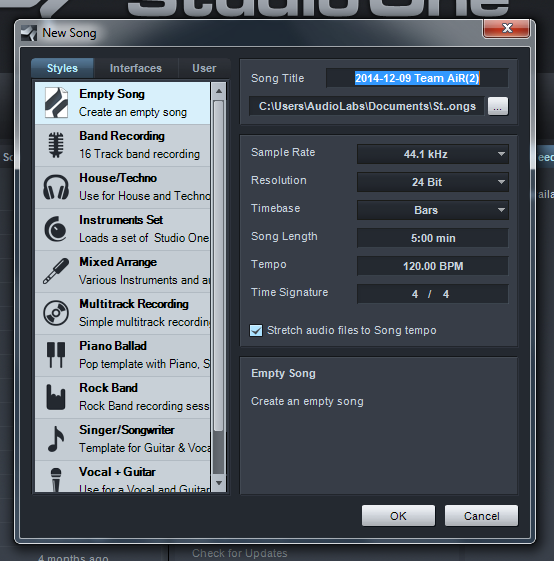Browse song folder with ellipsis button
The image size is (554, 561).
click(x=498, y=106)
